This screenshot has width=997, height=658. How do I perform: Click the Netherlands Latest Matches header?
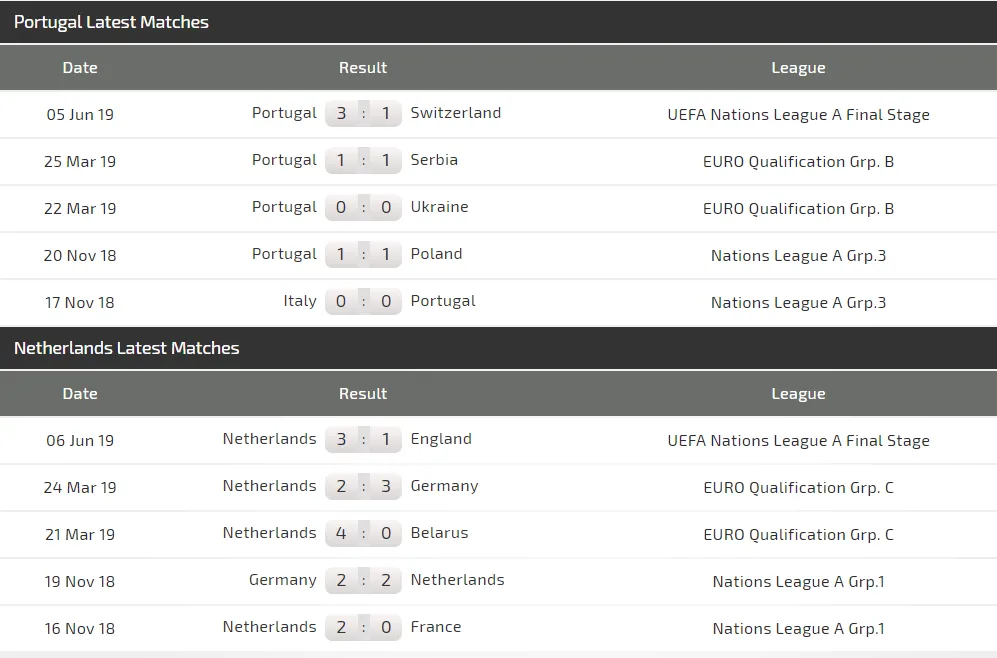pos(126,348)
